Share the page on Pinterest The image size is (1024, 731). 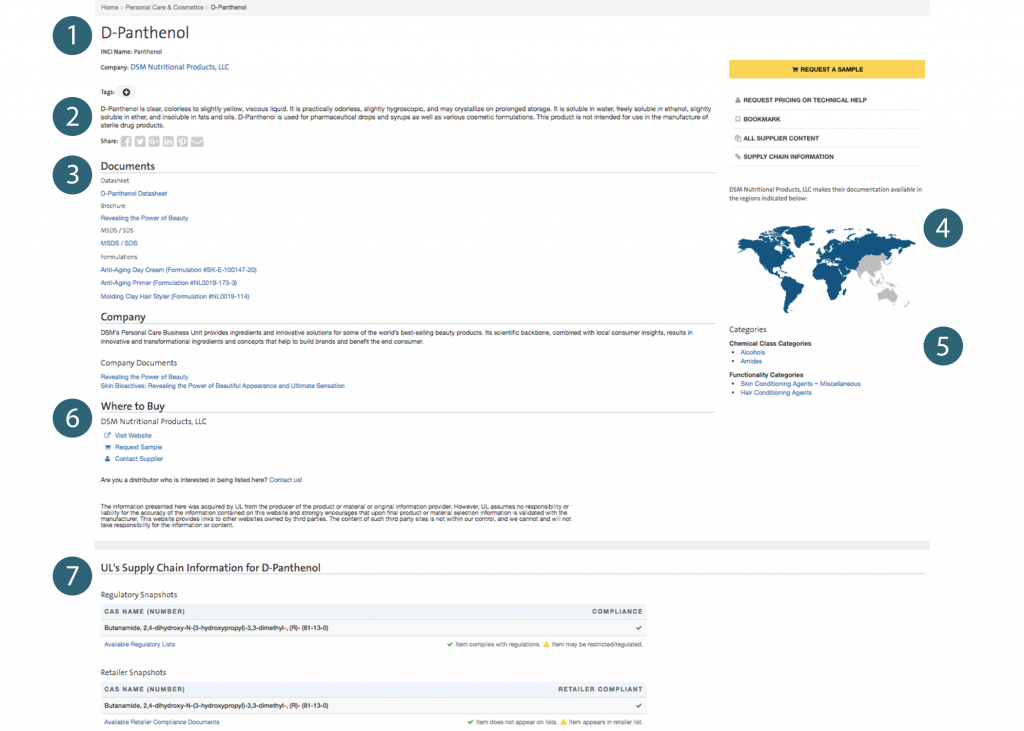[x=182, y=142]
